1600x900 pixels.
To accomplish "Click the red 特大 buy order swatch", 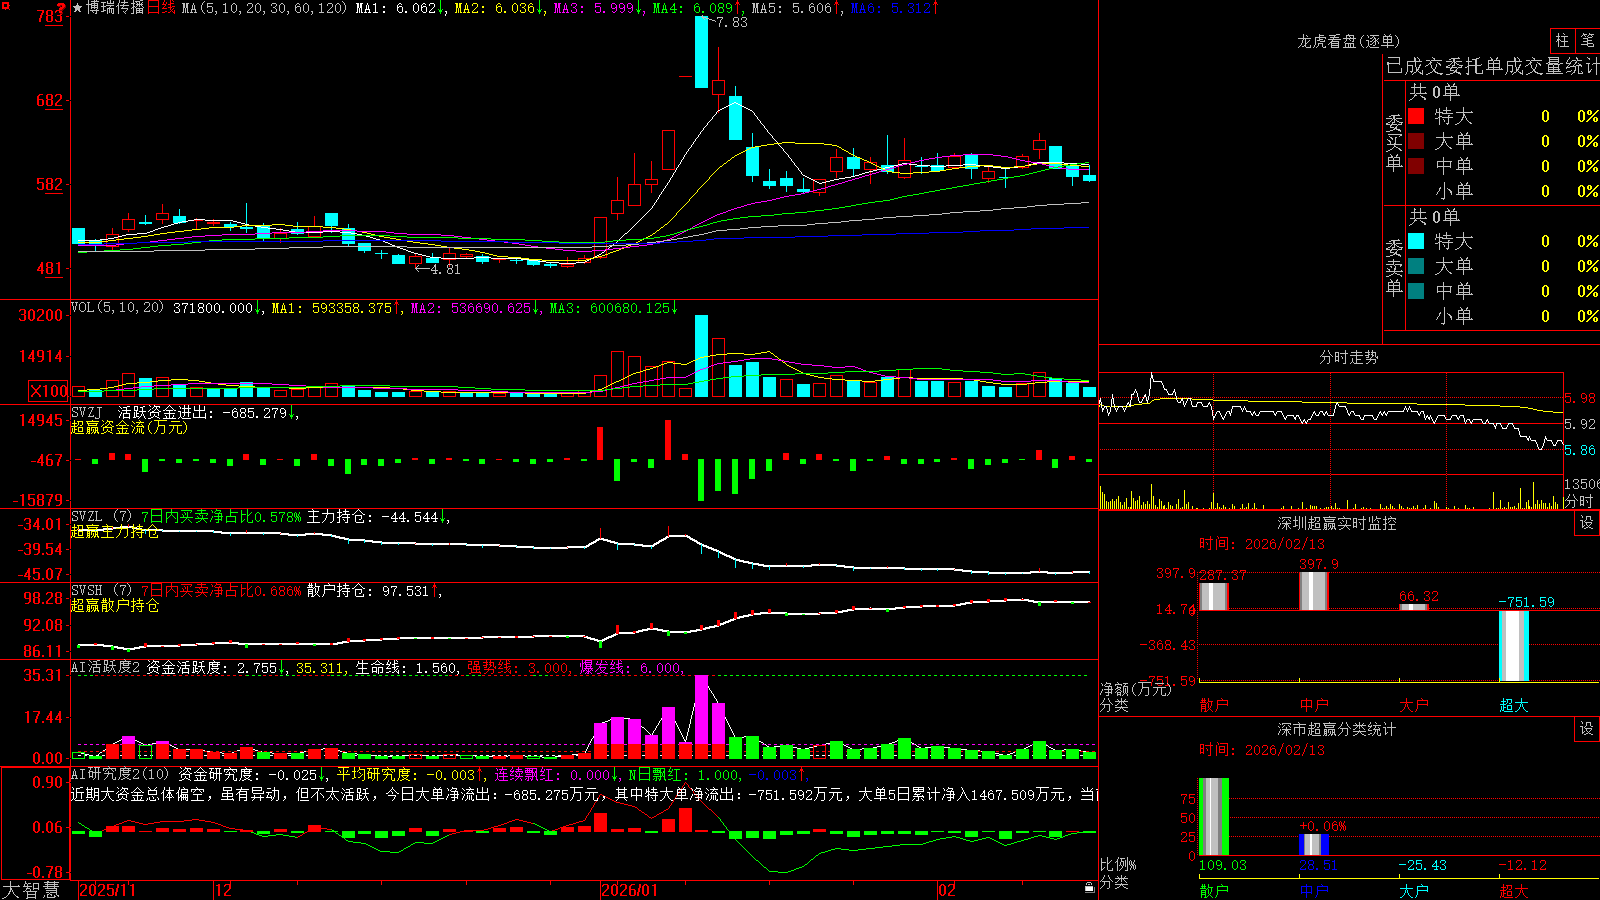I will [1416, 116].
